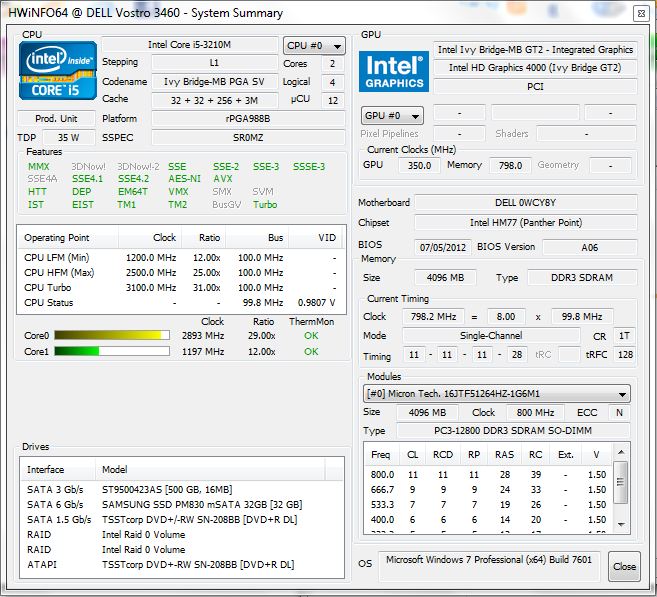Screen dimensions: 657x597
Task: Click the timings table scrollbar thumb
Action: click(621, 482)
